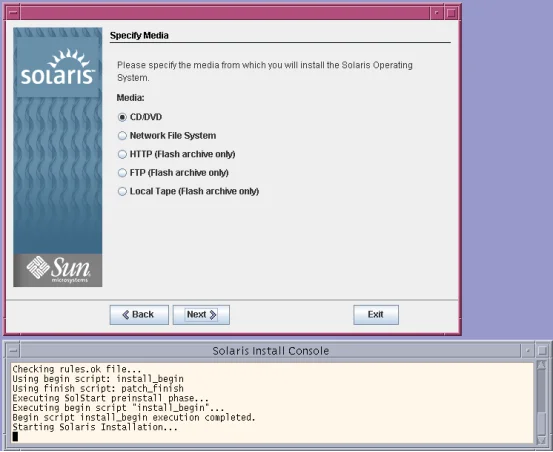
Task: Minimize the Specify Media installer window
Action: 437,13
